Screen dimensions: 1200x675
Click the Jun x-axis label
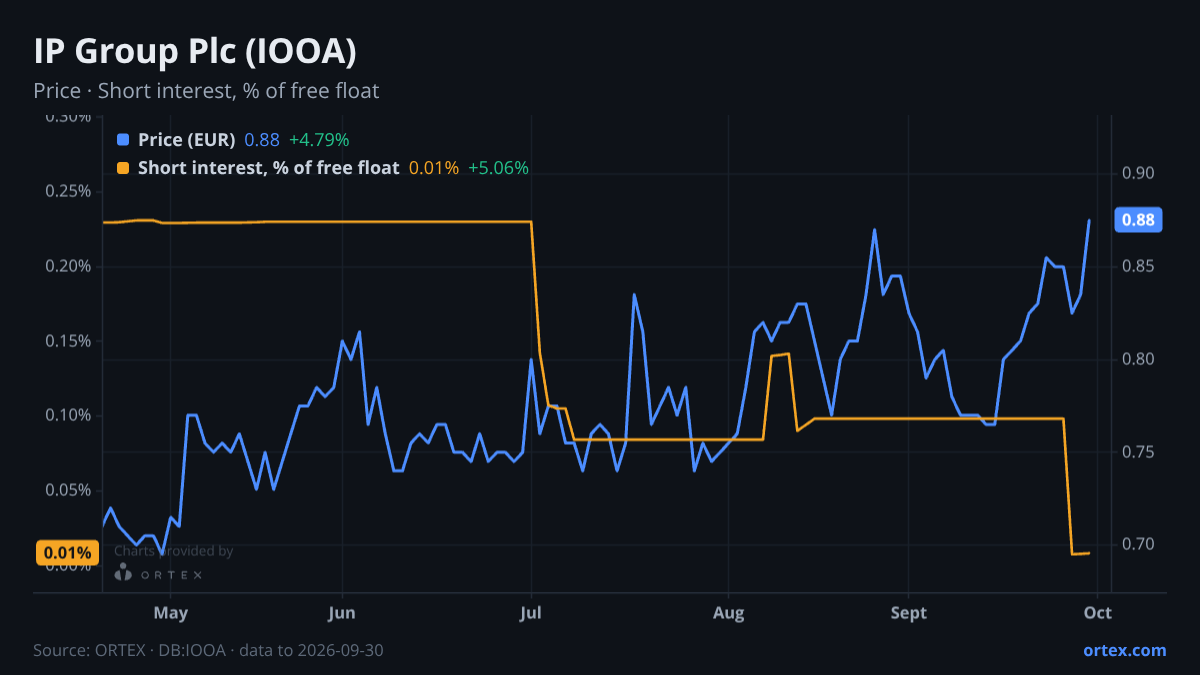(342, 612)
